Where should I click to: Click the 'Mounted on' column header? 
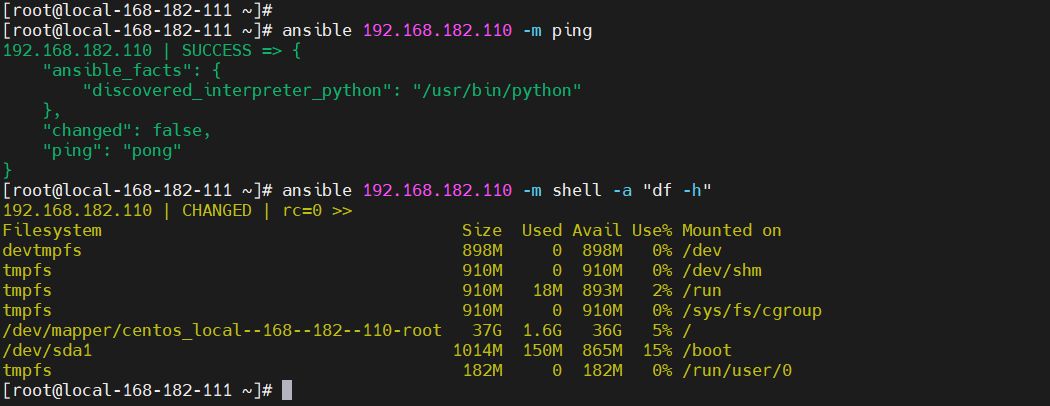[x=731, y=230]
